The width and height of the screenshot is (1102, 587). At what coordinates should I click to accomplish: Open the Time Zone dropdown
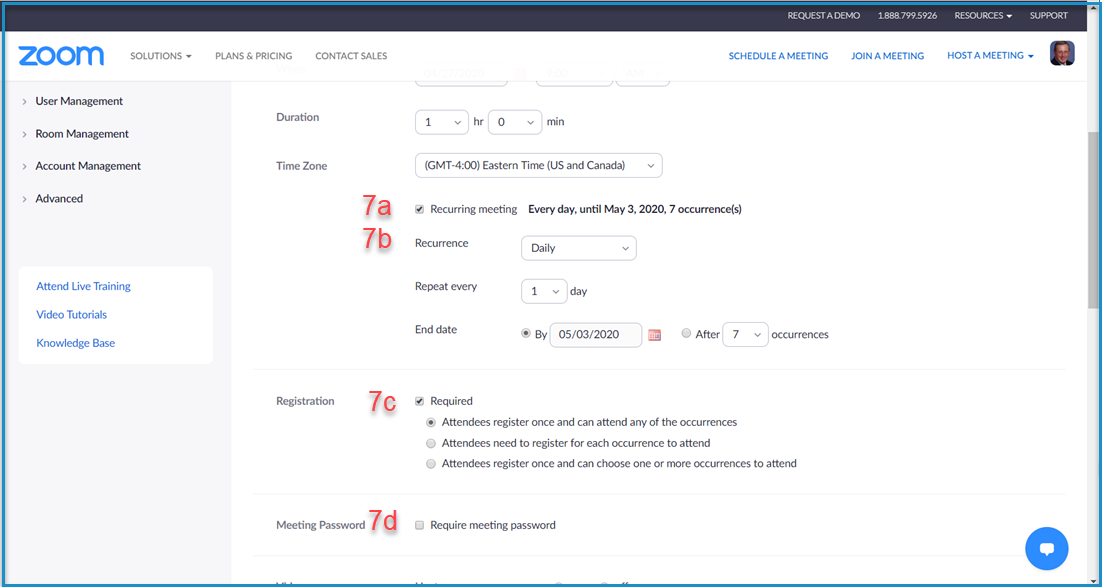(538, 166)
